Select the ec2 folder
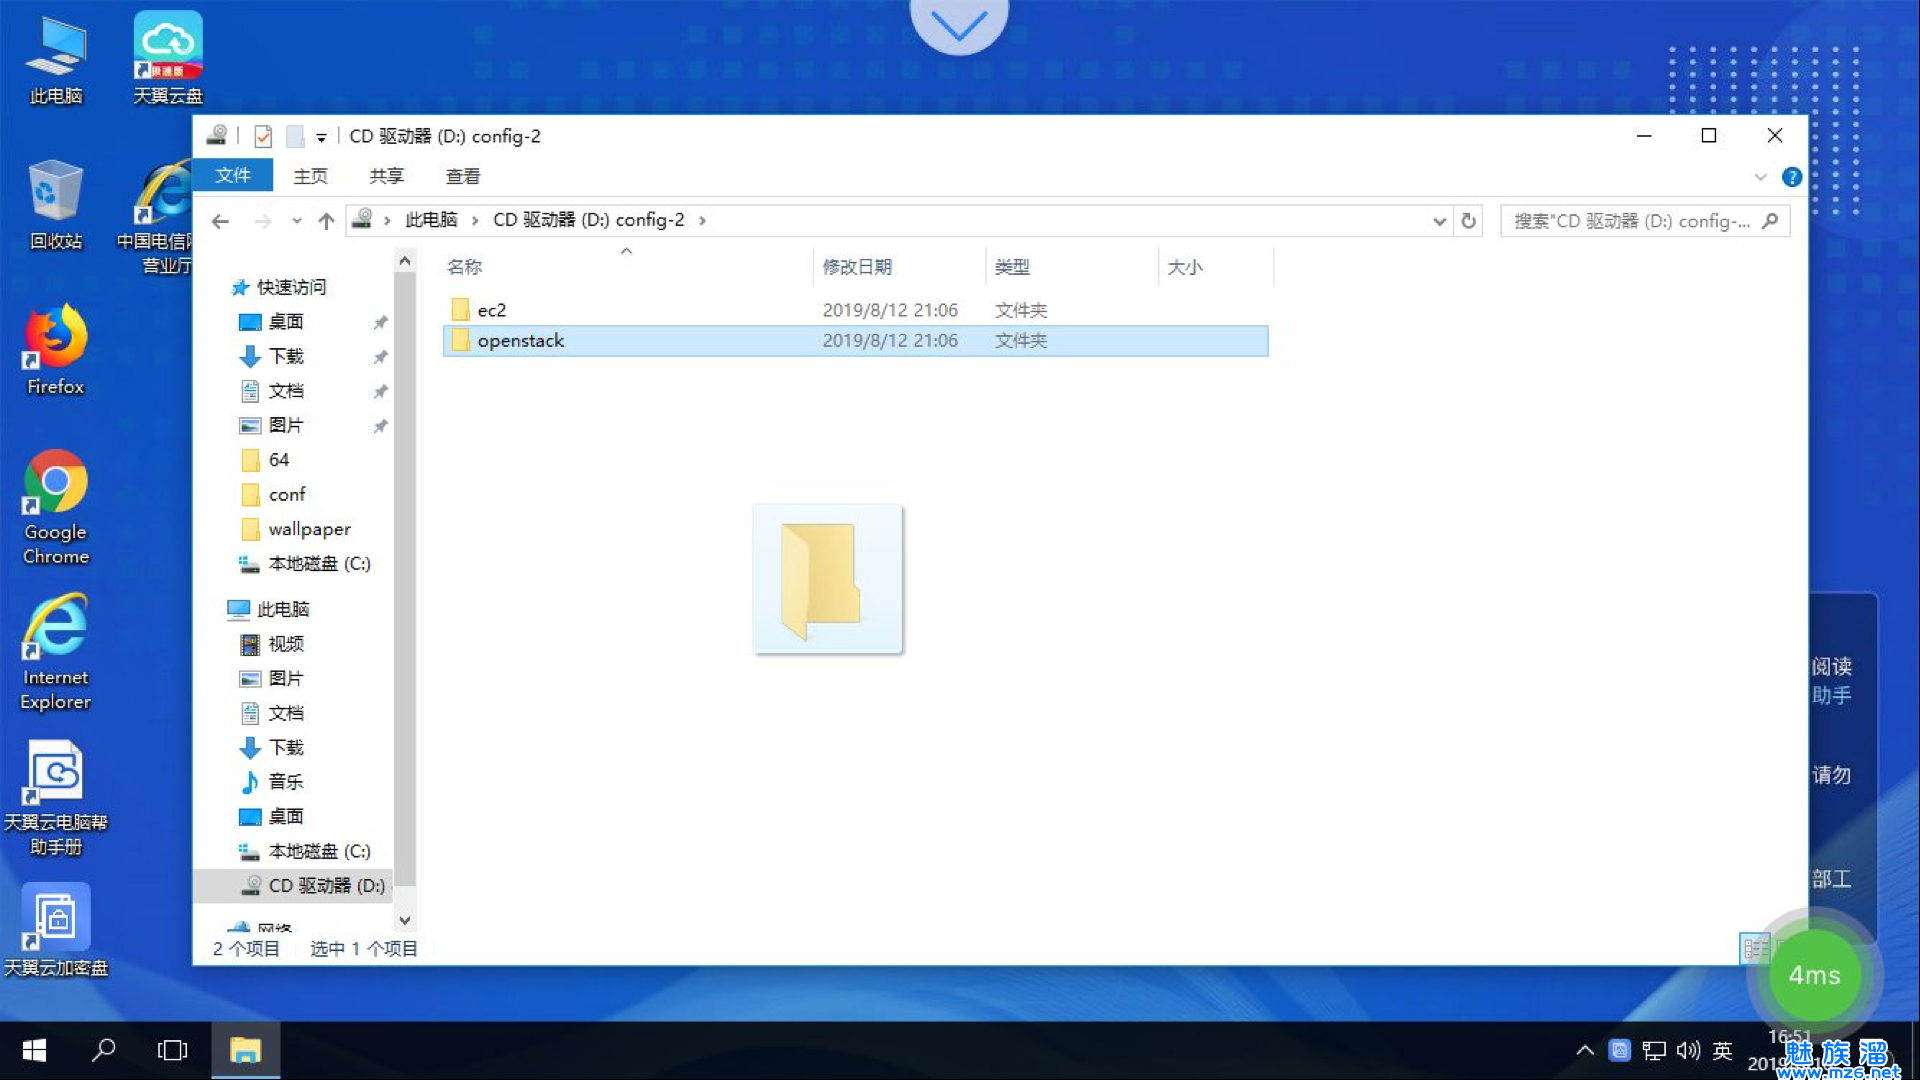Viewport: 1920px width, 1080px height. pos(491,310)
